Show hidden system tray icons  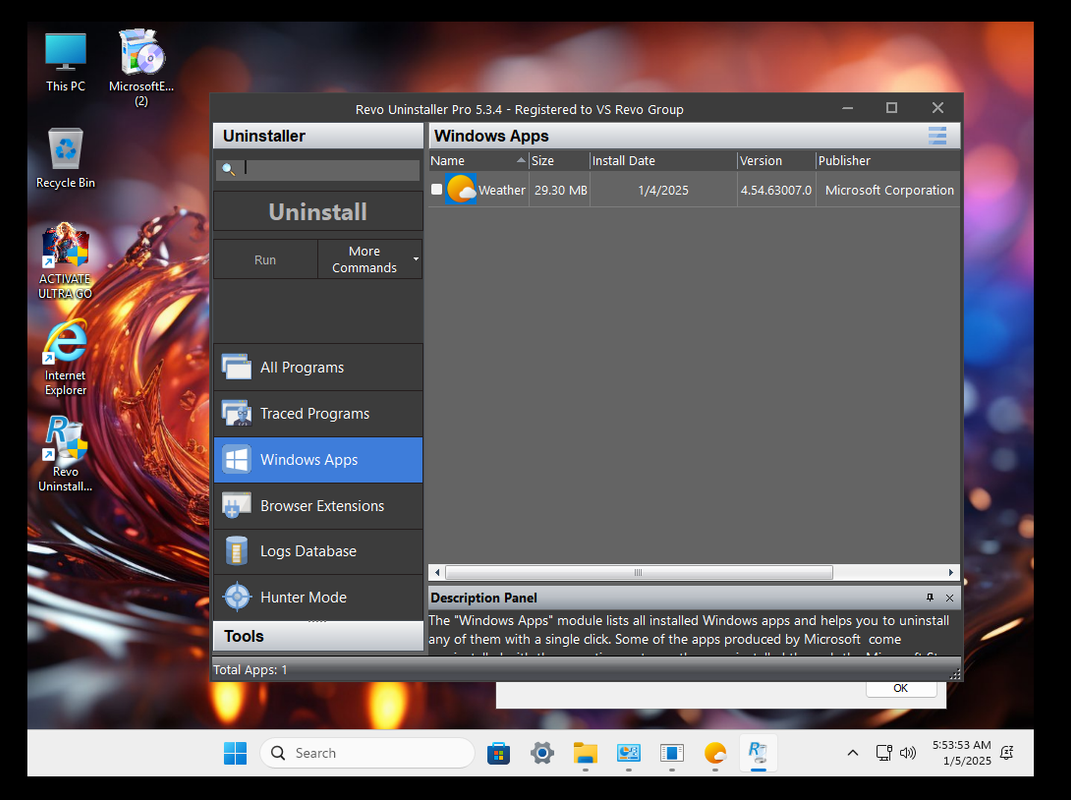pos(852,753)
